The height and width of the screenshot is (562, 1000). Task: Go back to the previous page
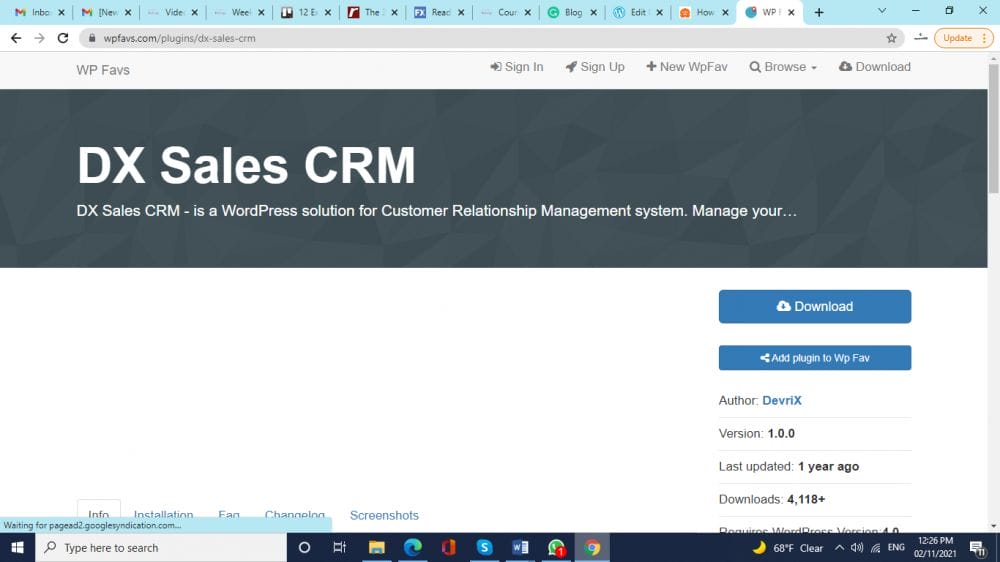(16, 38)
